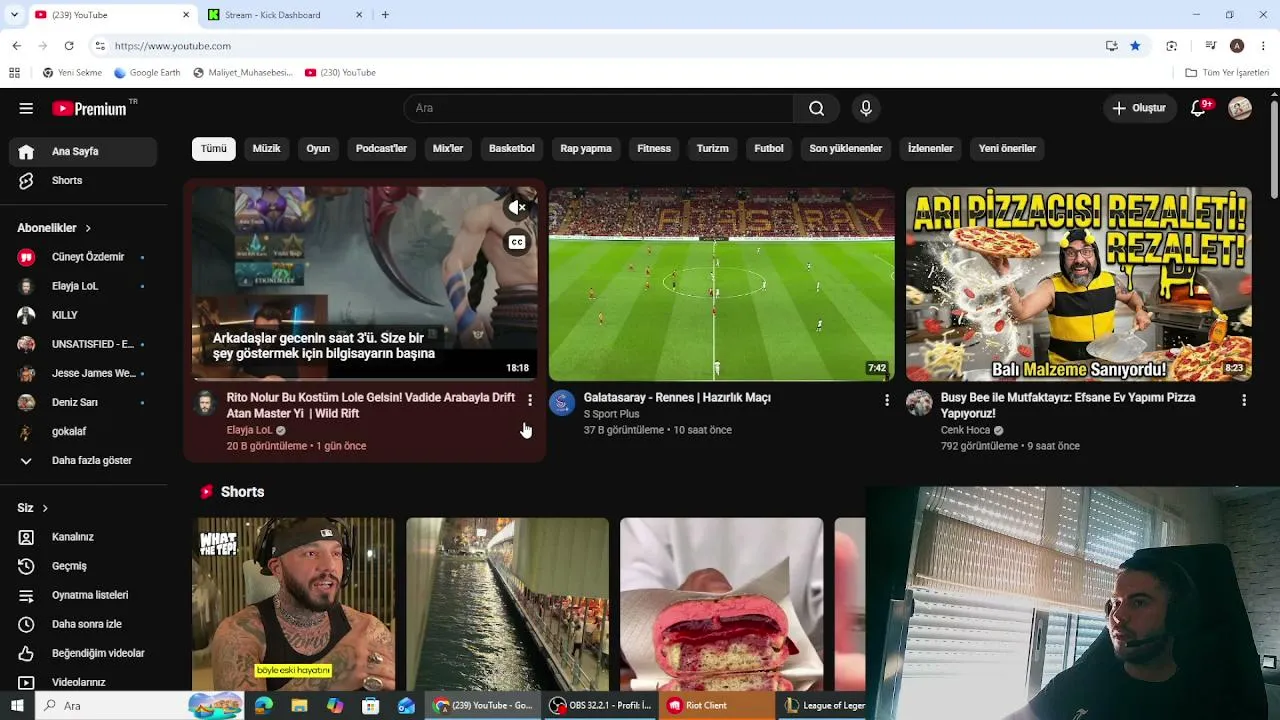Open the YouTube guide hamburger menu
The width and height of the screenshot is (1280, 720).
tap(26, 108)
